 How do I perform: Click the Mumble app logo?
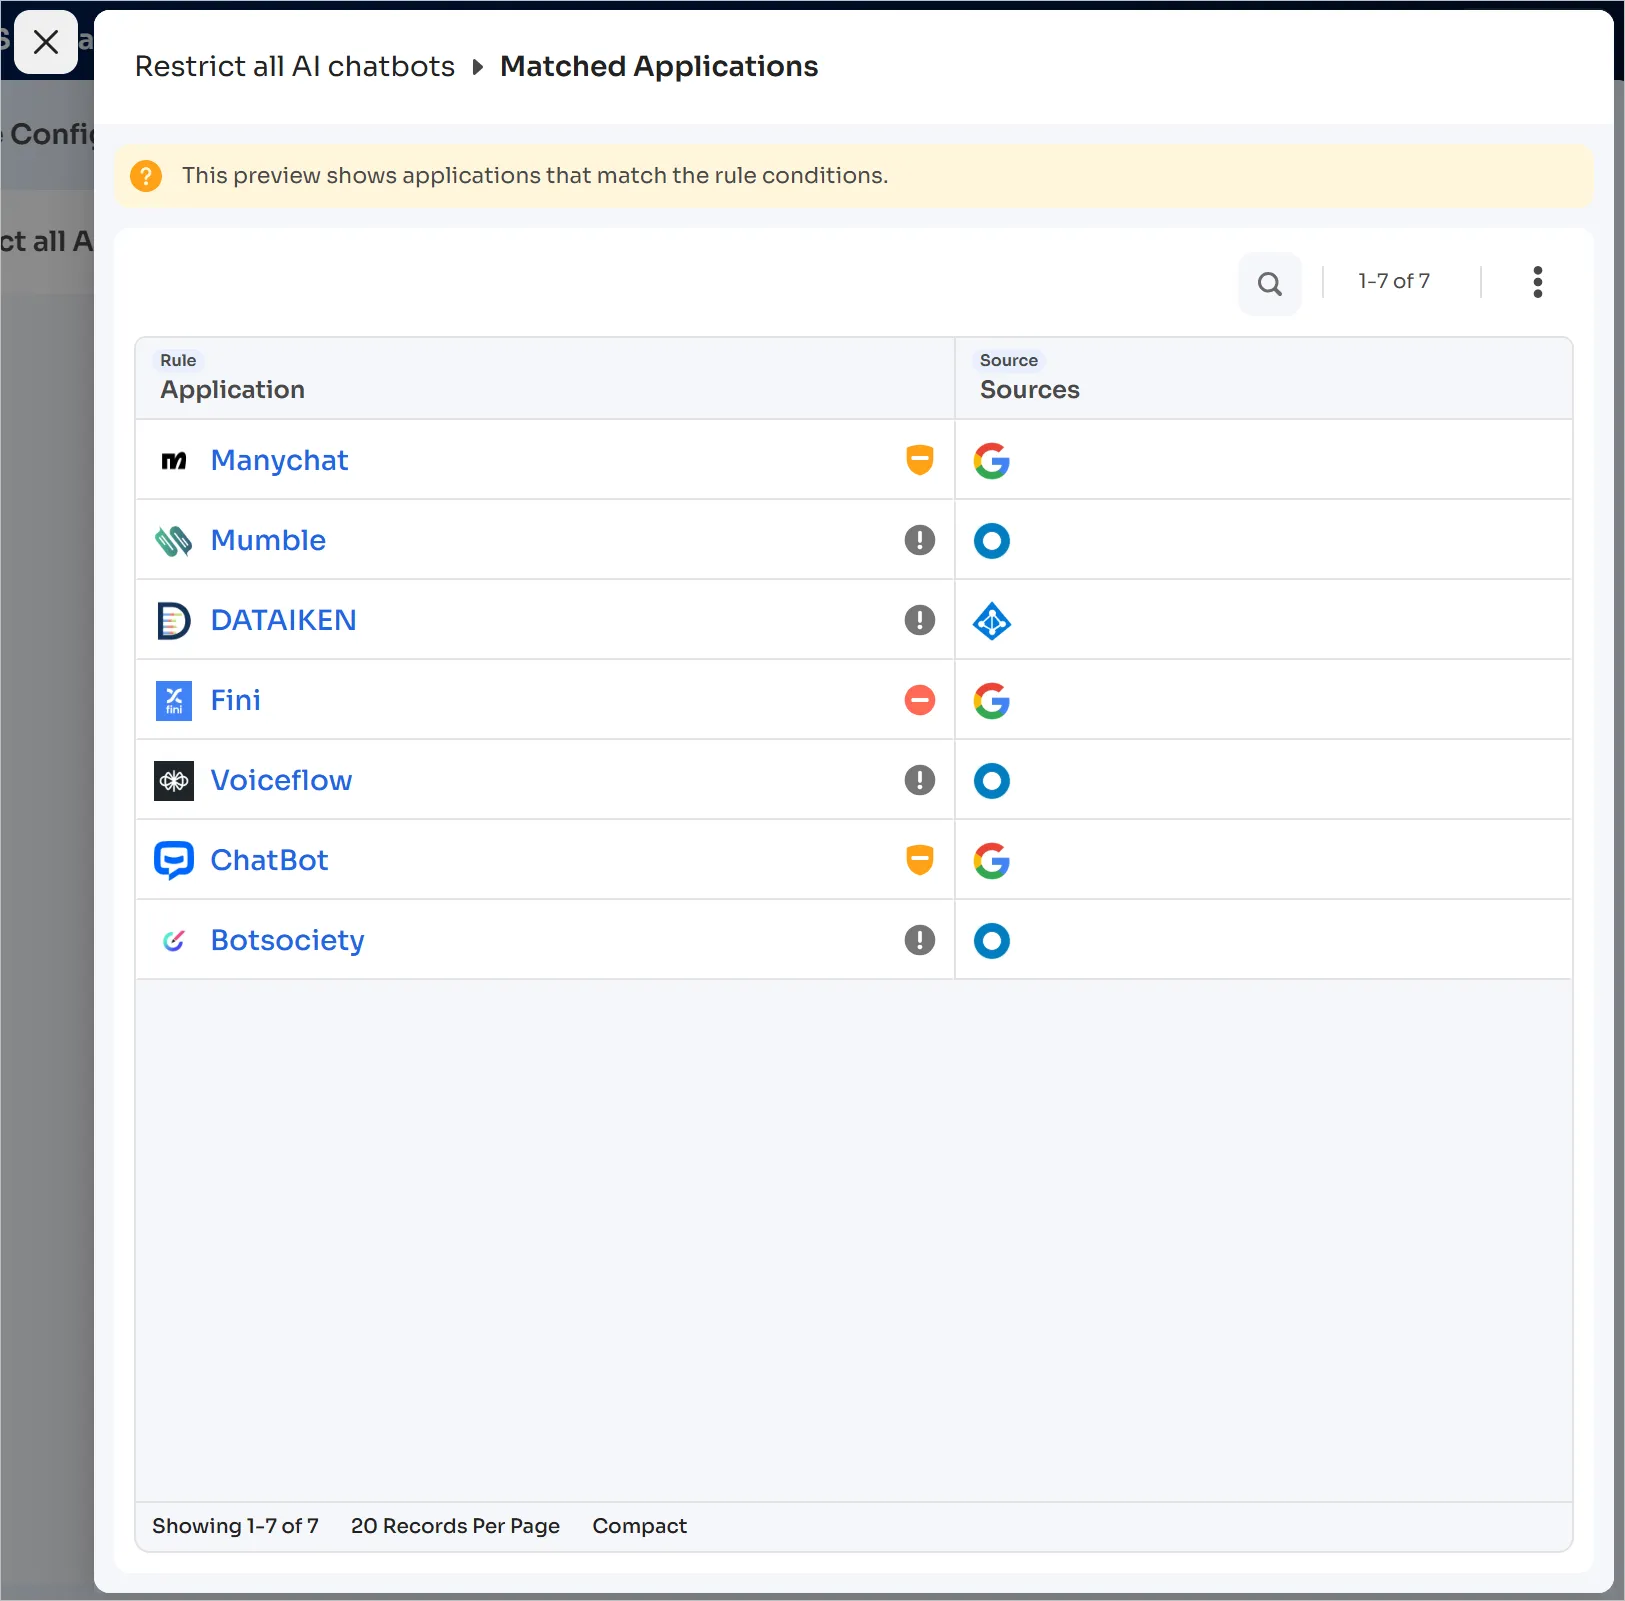pyautogui.click(x=174, y=540)
